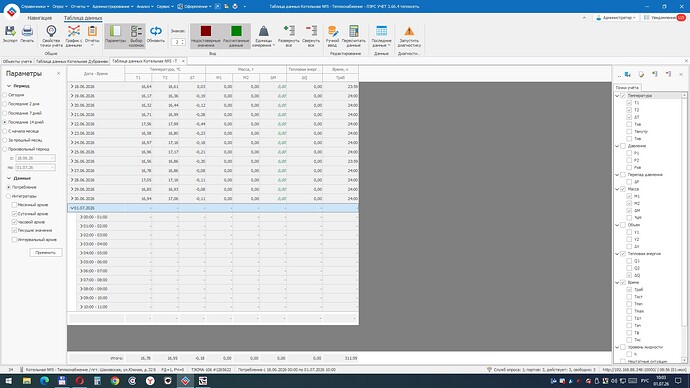The height and width of the screenshot is (388, 690).
Task: Enable the Месячный архив checkbox
Action: pos(15,205)
